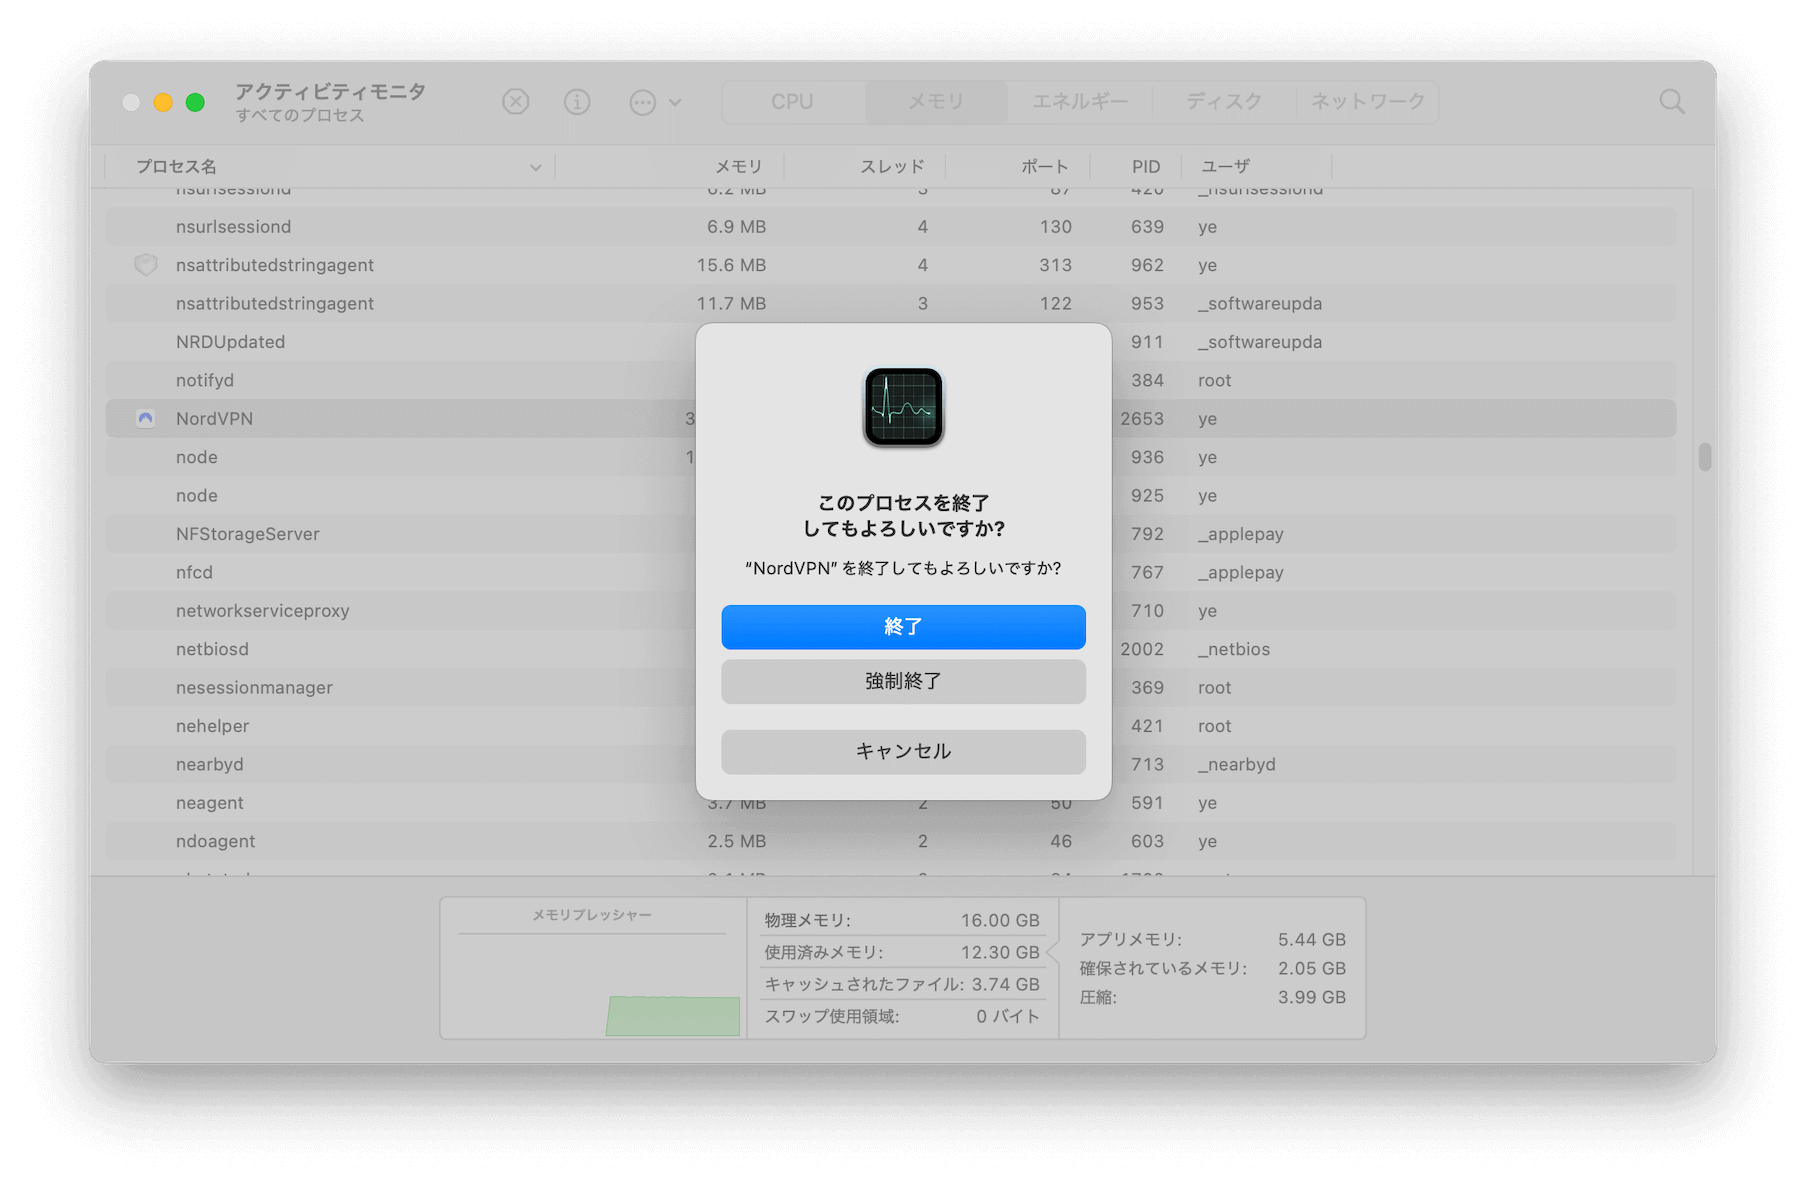Click the green full-screen window button
Image resolution: width=1806 pixels, height=1181 pixels.
coord(195,102)
